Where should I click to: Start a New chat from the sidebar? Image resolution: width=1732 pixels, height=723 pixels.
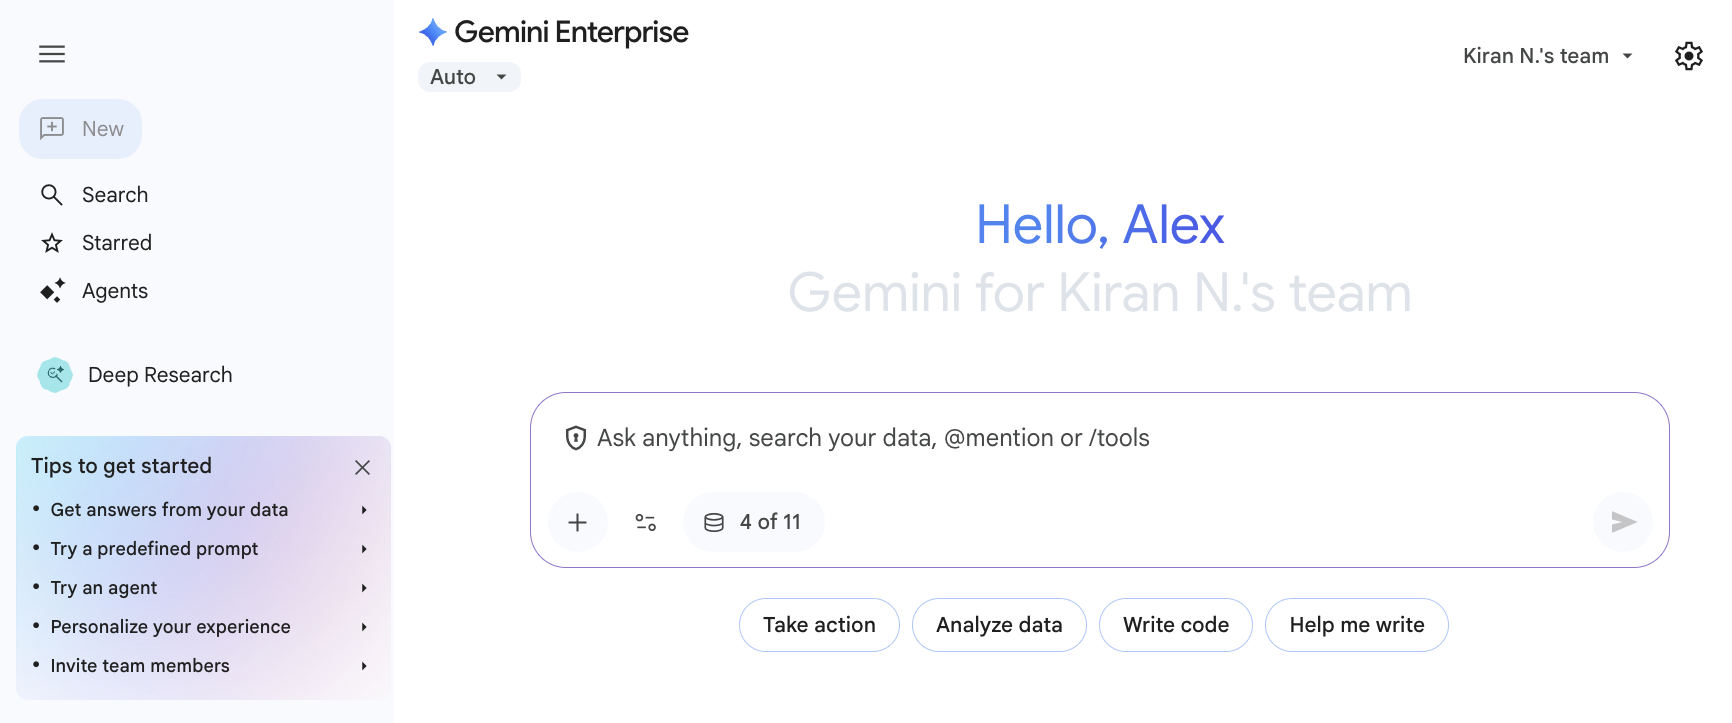pos(80,128)
